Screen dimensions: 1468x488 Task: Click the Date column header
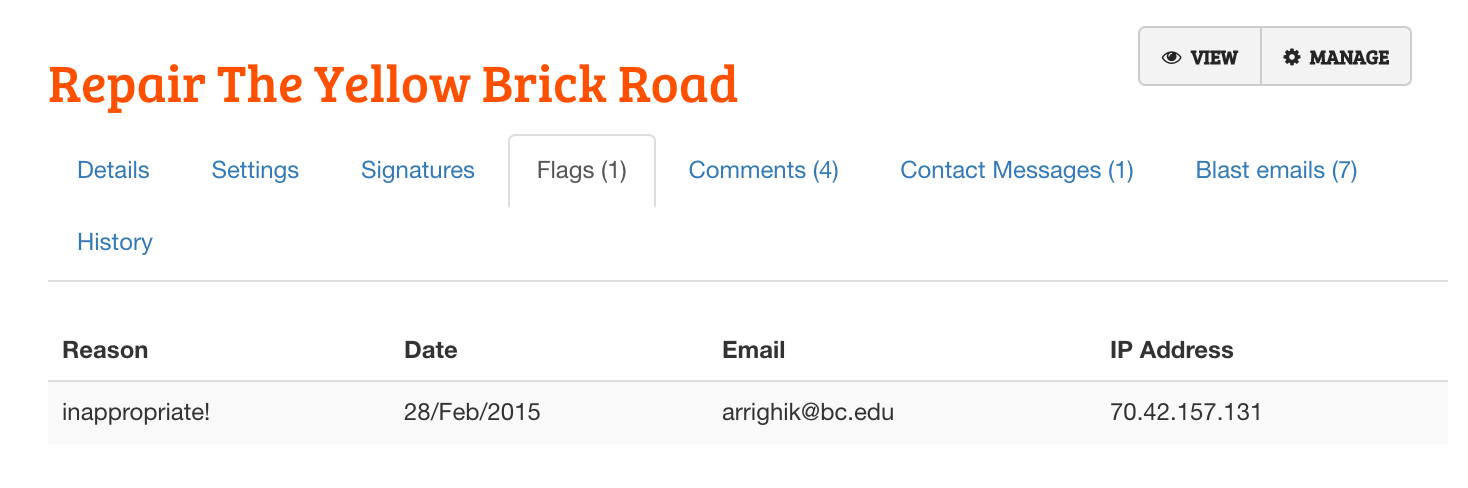tap(431, 350)
